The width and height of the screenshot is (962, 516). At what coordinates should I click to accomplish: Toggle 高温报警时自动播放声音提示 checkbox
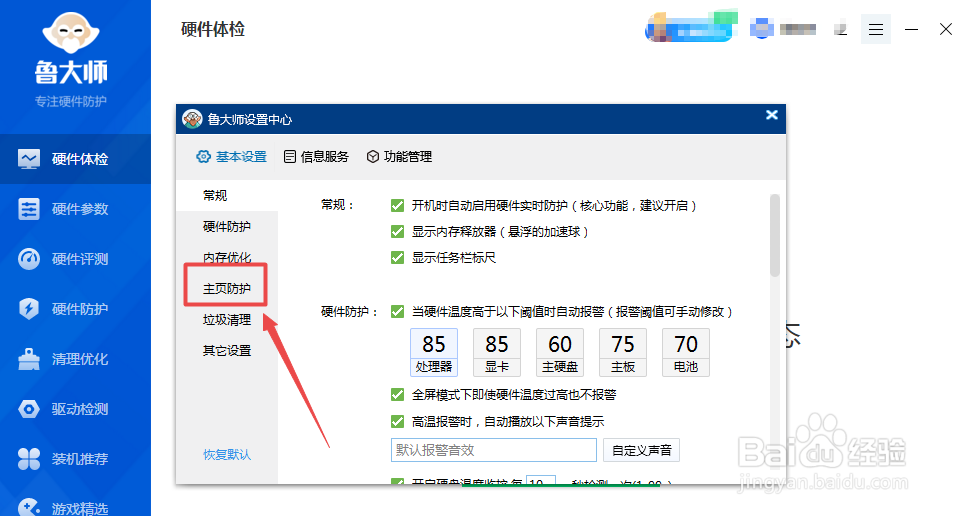pos(398,422)
